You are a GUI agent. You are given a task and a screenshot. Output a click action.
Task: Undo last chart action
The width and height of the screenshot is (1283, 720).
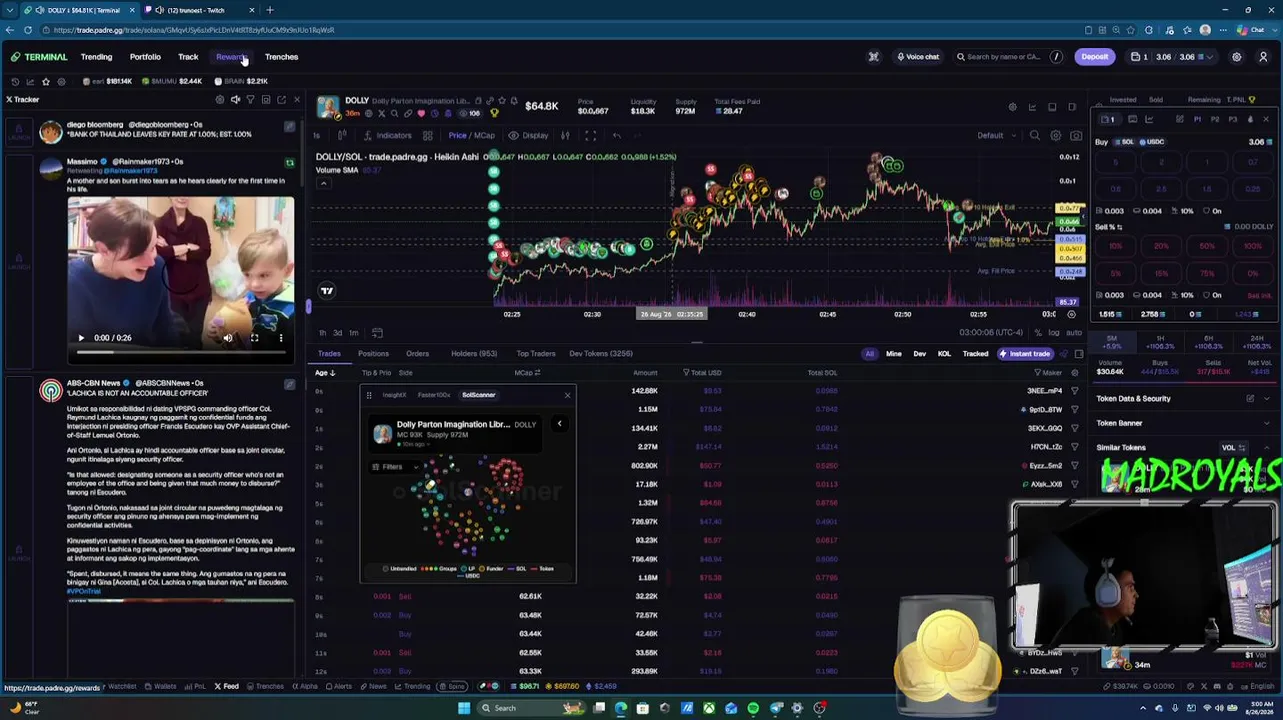coord(616,136)
